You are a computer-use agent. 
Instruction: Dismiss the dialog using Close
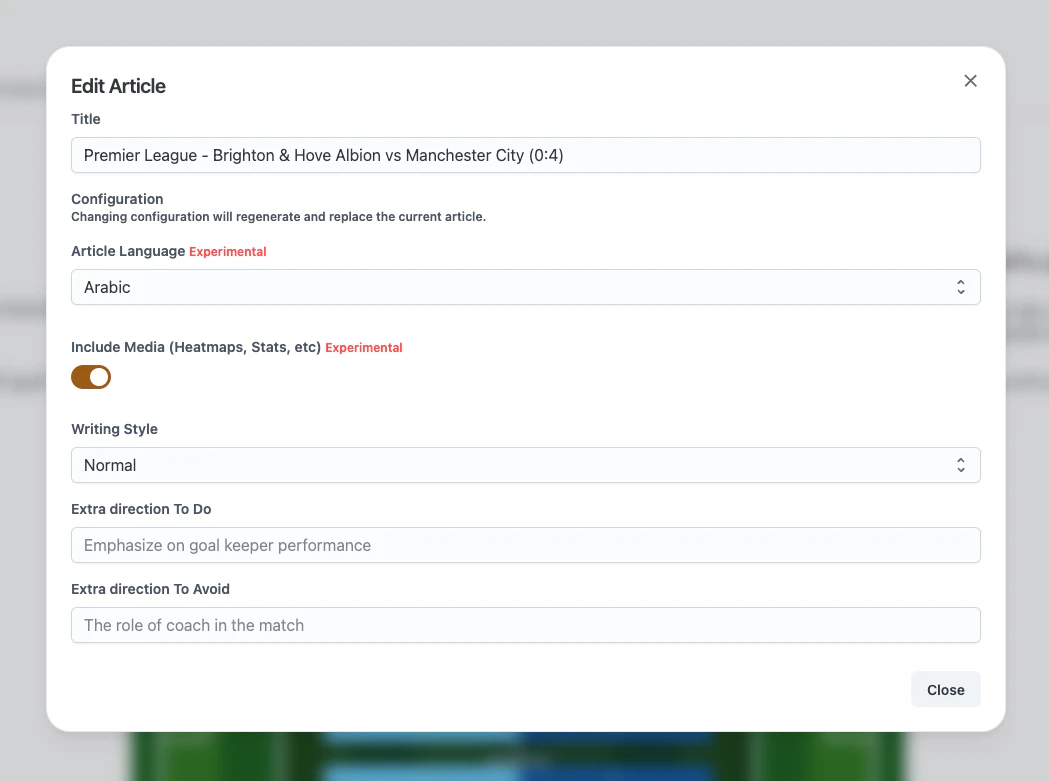click(945, 689)
